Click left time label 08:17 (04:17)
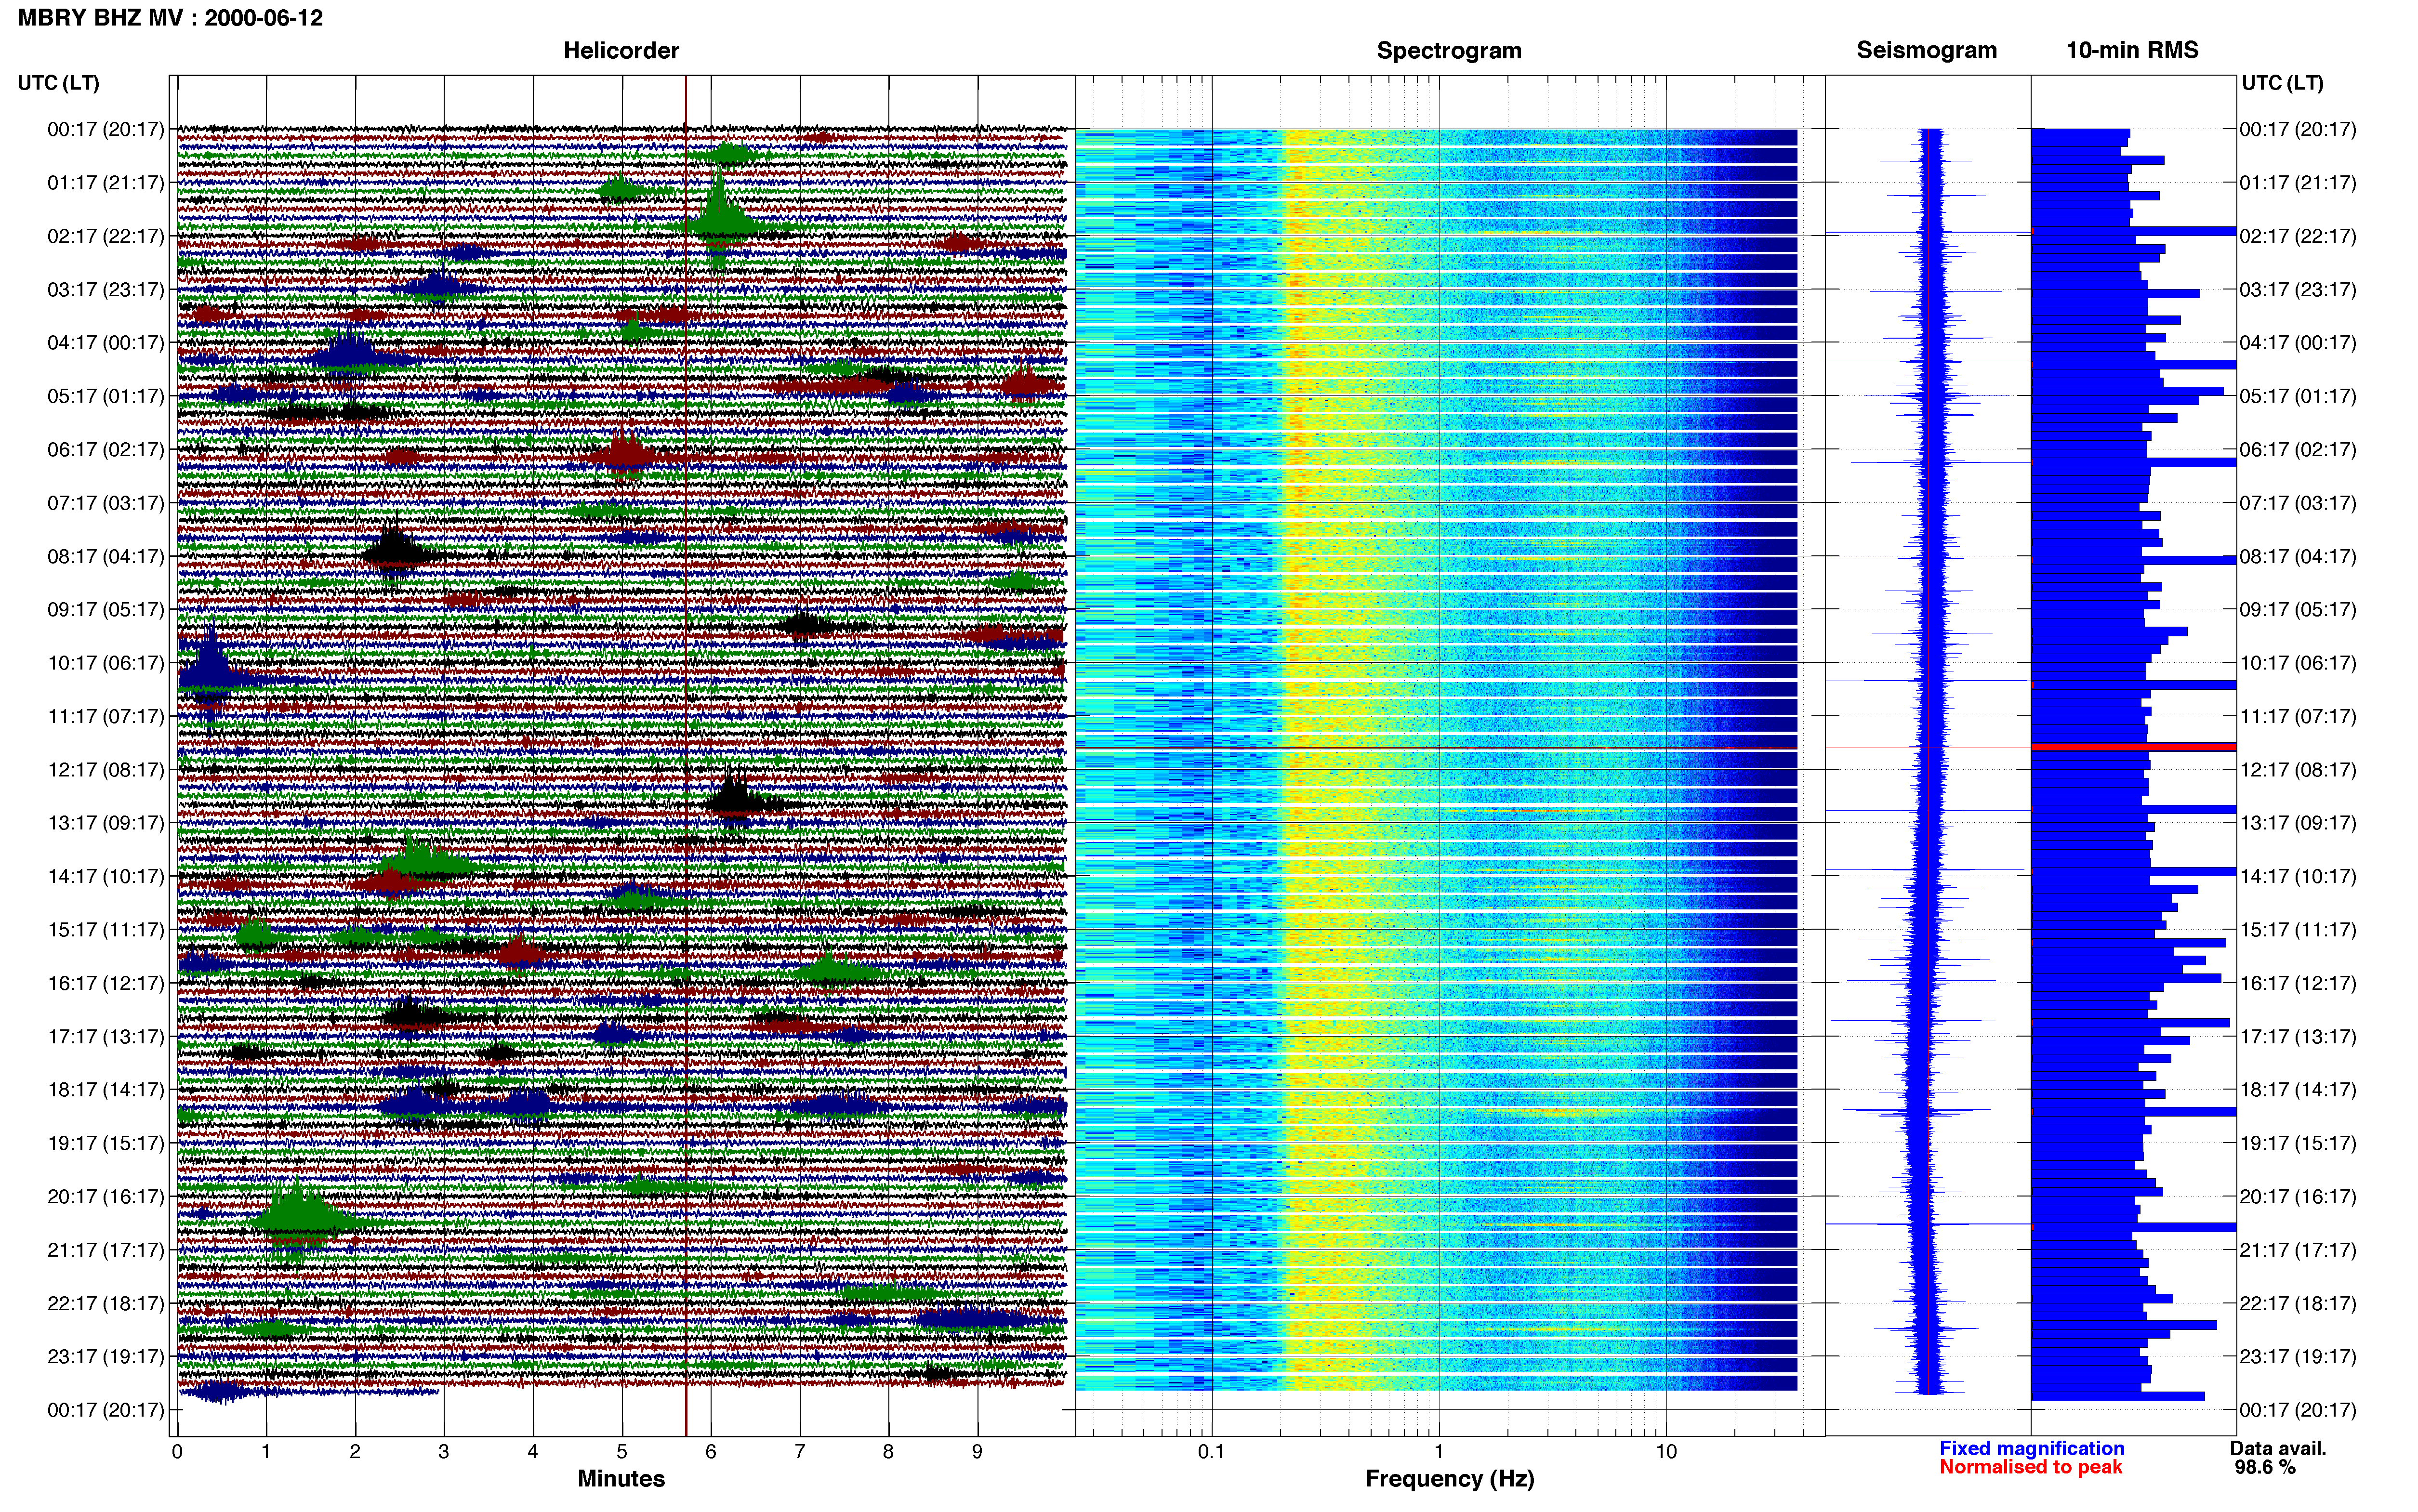Screen dimensions: 2418x1512 105,556
